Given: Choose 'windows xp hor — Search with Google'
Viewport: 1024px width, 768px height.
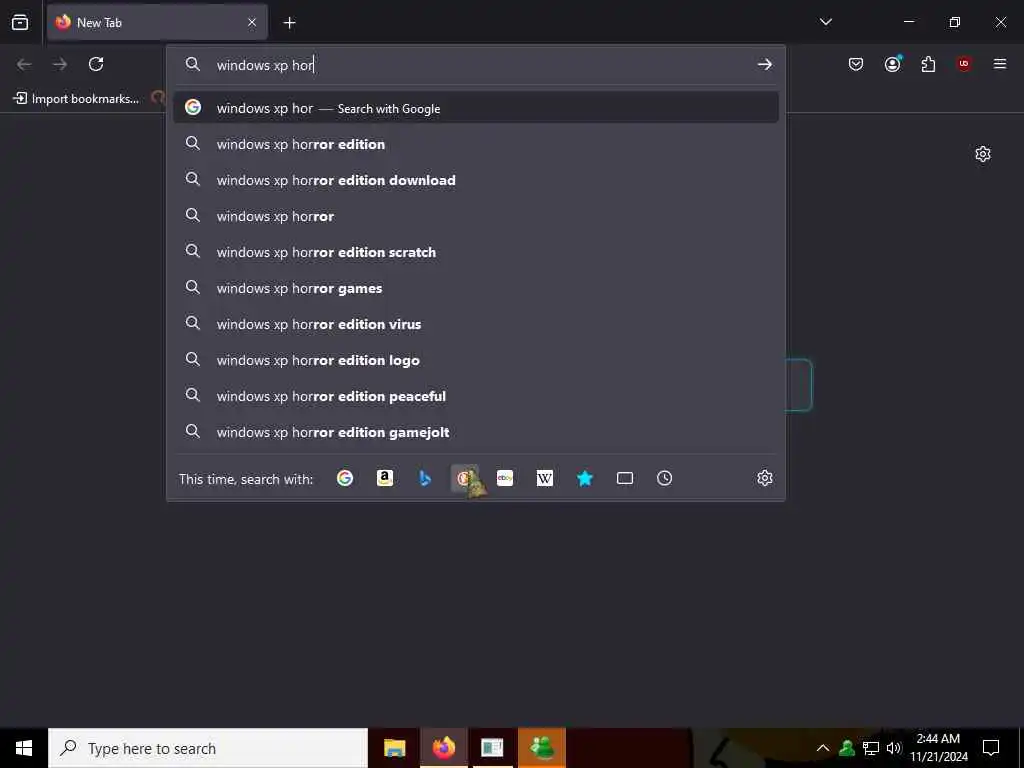Looking at the screenshot, I should 475,108.
